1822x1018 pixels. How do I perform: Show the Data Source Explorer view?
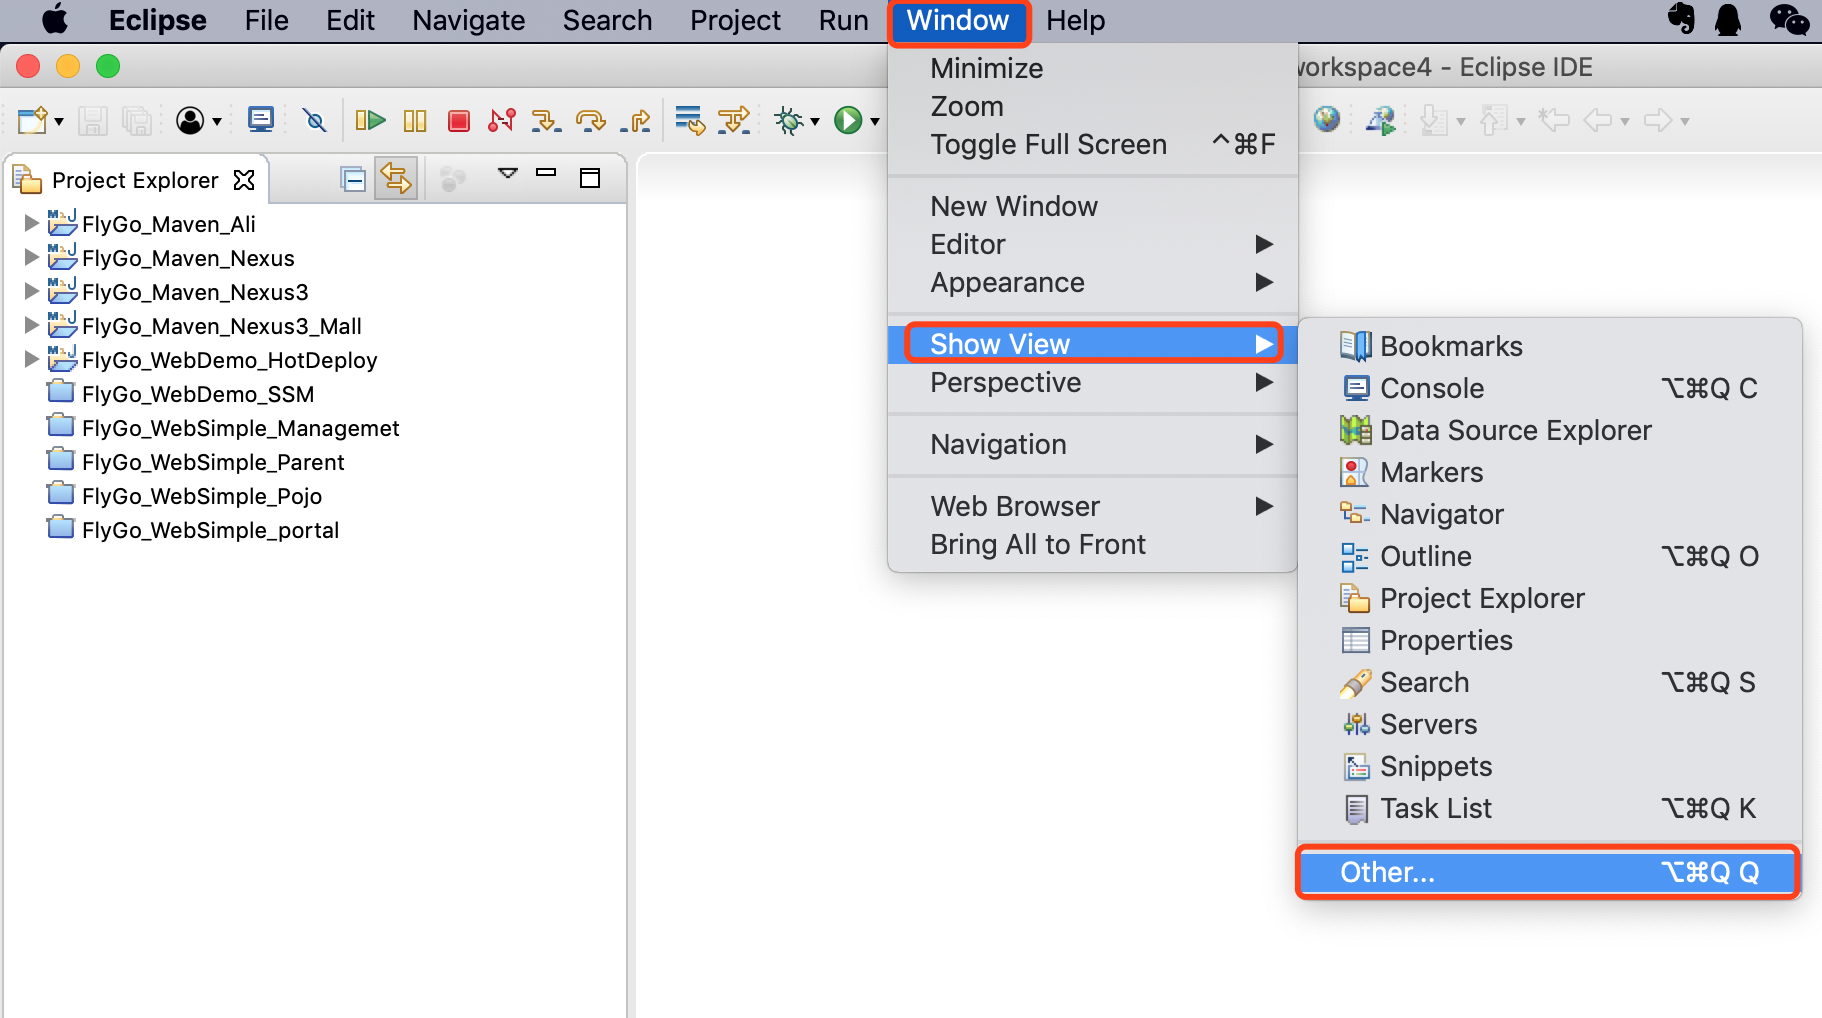pyautogui.click(x=1550, y=430)
